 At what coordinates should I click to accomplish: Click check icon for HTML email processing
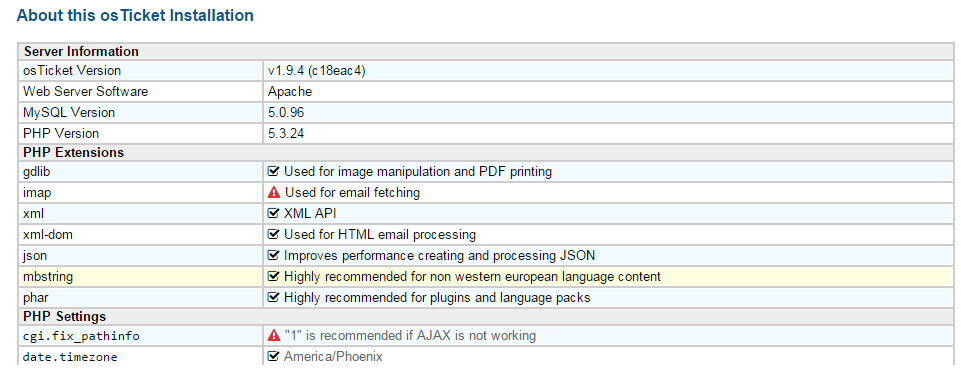click(x=274, y=234)
